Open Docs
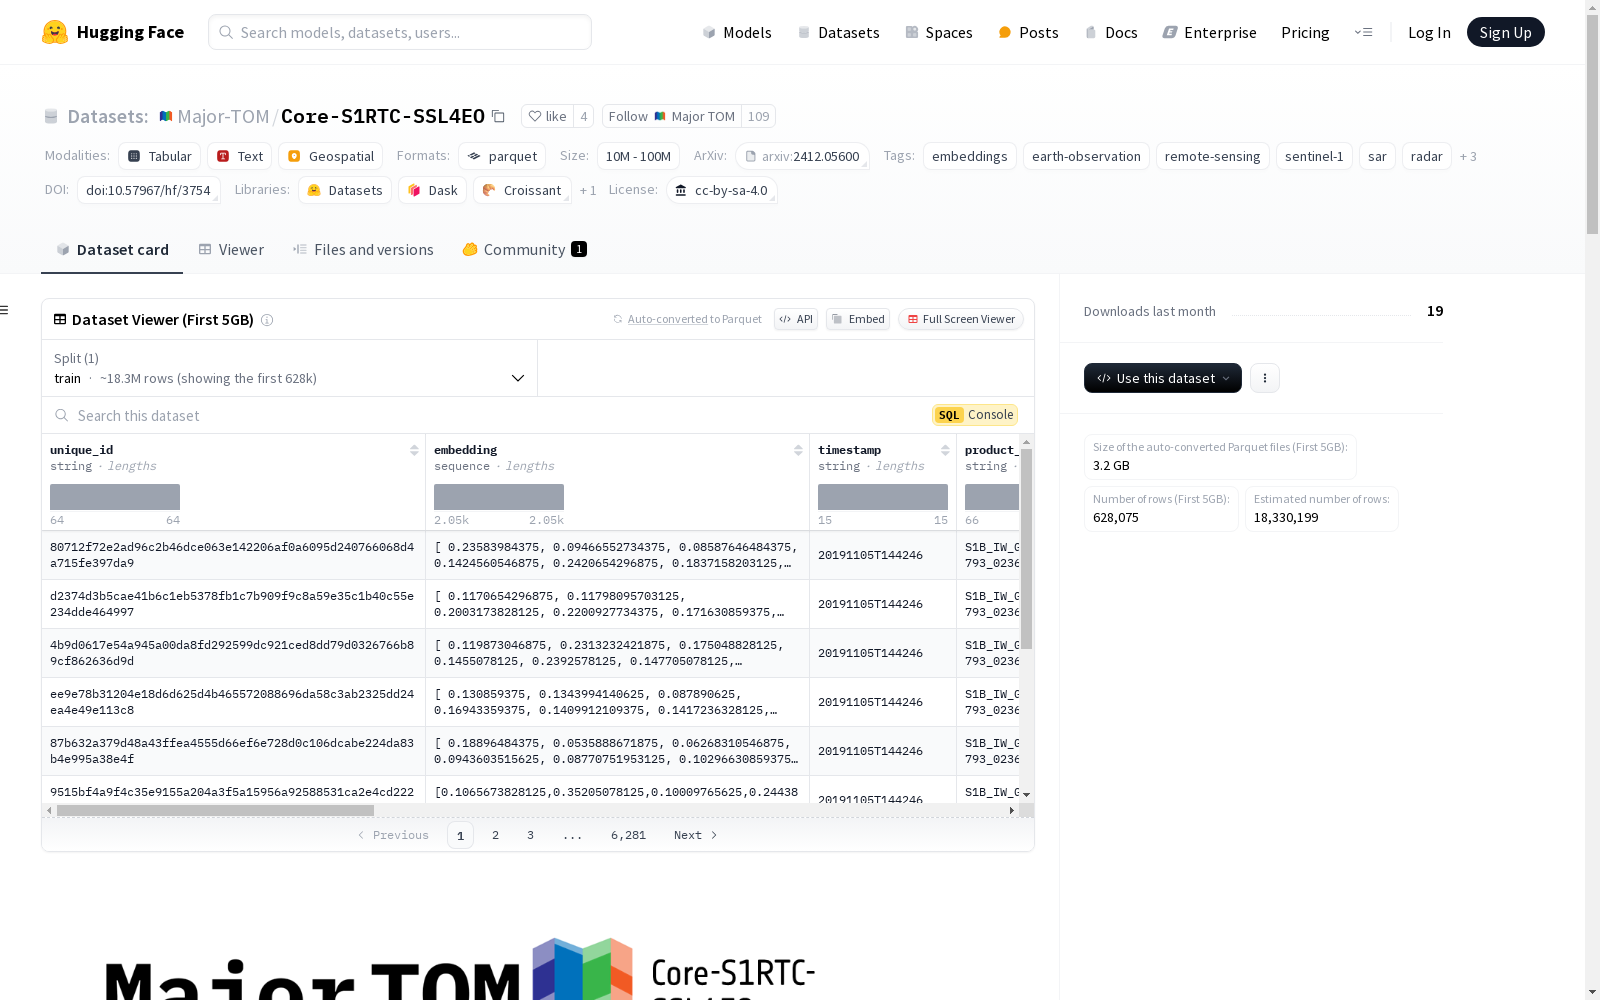 pos(1111,32)
